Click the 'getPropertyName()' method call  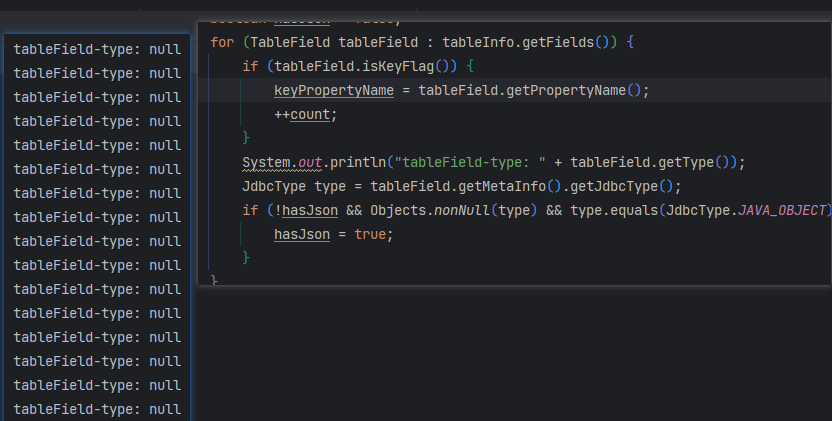point(574,90)
